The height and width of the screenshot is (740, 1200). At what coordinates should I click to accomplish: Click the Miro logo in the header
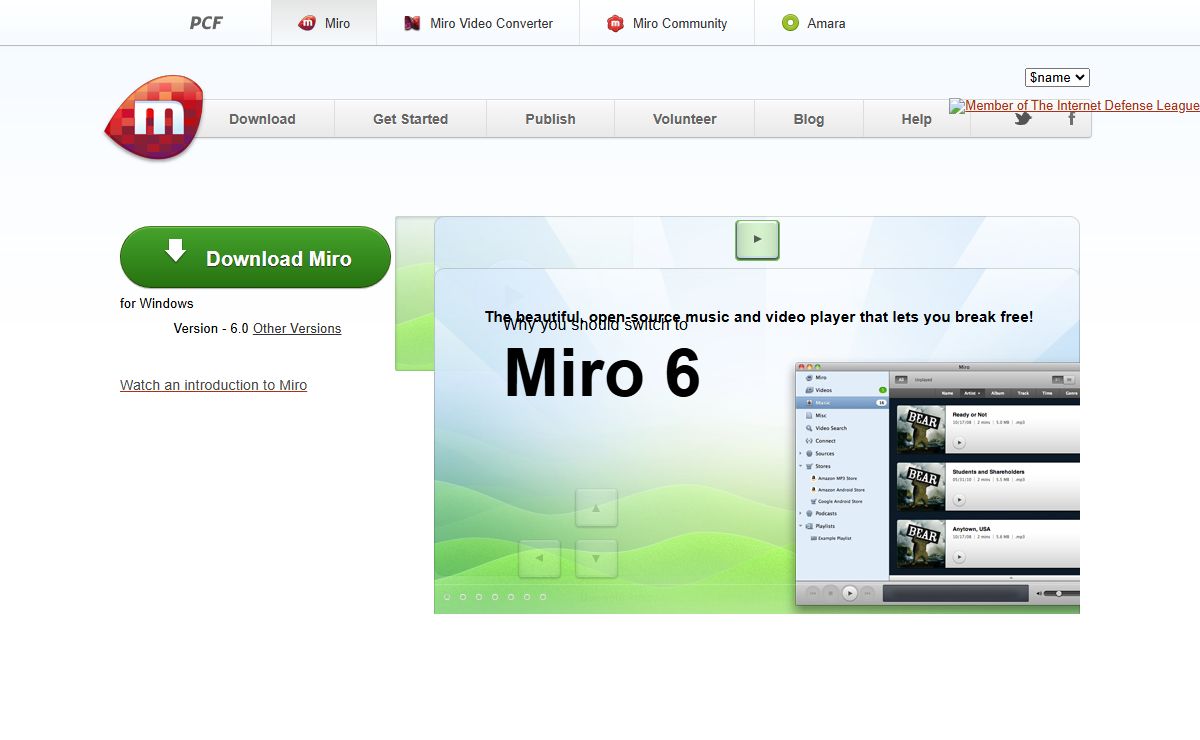(154, 117)
